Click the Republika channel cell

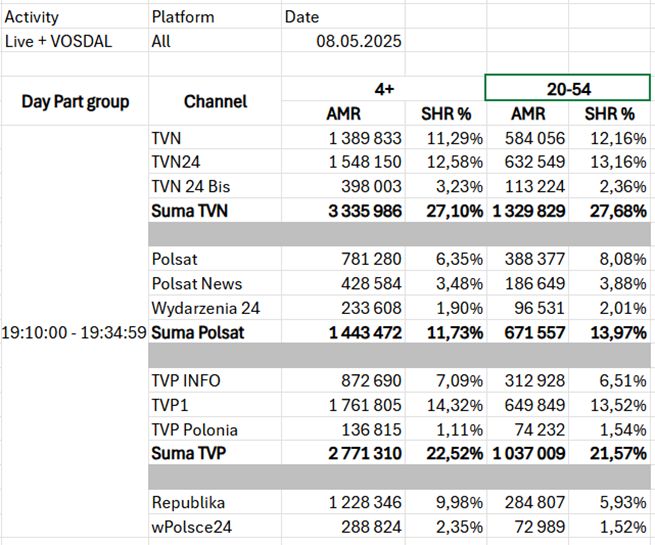pyautogui.click(x=188, y=502)
